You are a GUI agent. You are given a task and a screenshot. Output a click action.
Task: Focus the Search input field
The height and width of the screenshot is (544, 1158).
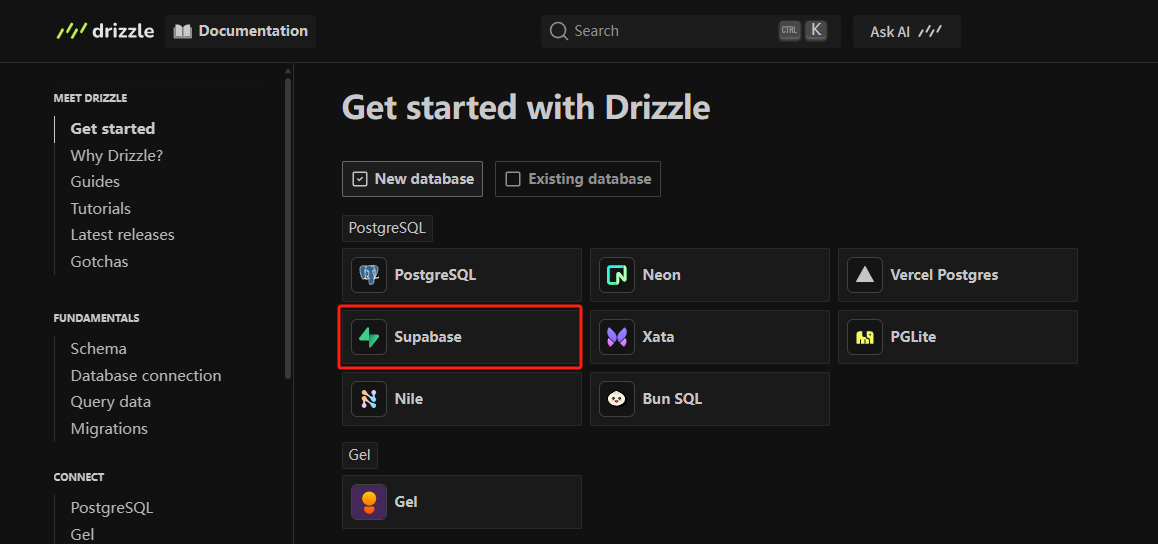(691, 31)
